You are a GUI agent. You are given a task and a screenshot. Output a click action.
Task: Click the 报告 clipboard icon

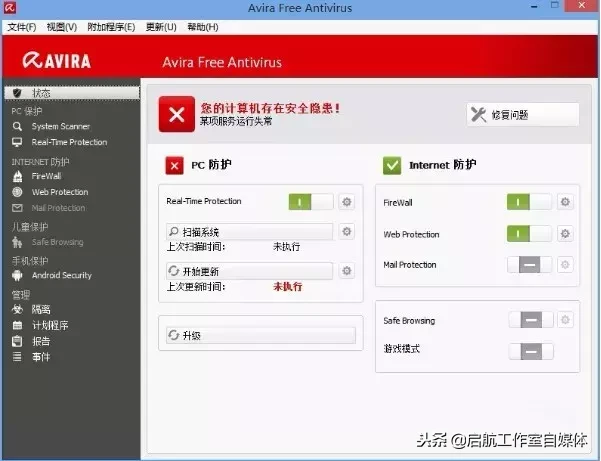pyautogui.click(x=17, y=341)
